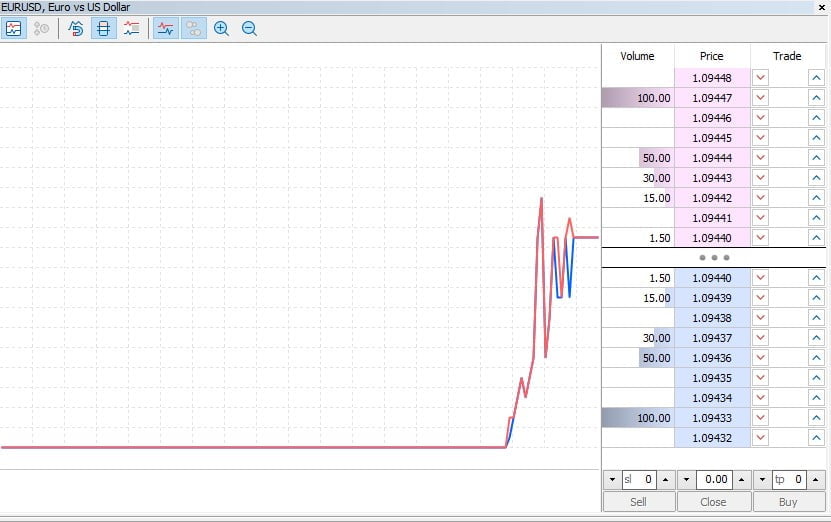Screen dimensions: 831x522
Task: Click the grayed Time & Sales icon
Action: [41, 29]
